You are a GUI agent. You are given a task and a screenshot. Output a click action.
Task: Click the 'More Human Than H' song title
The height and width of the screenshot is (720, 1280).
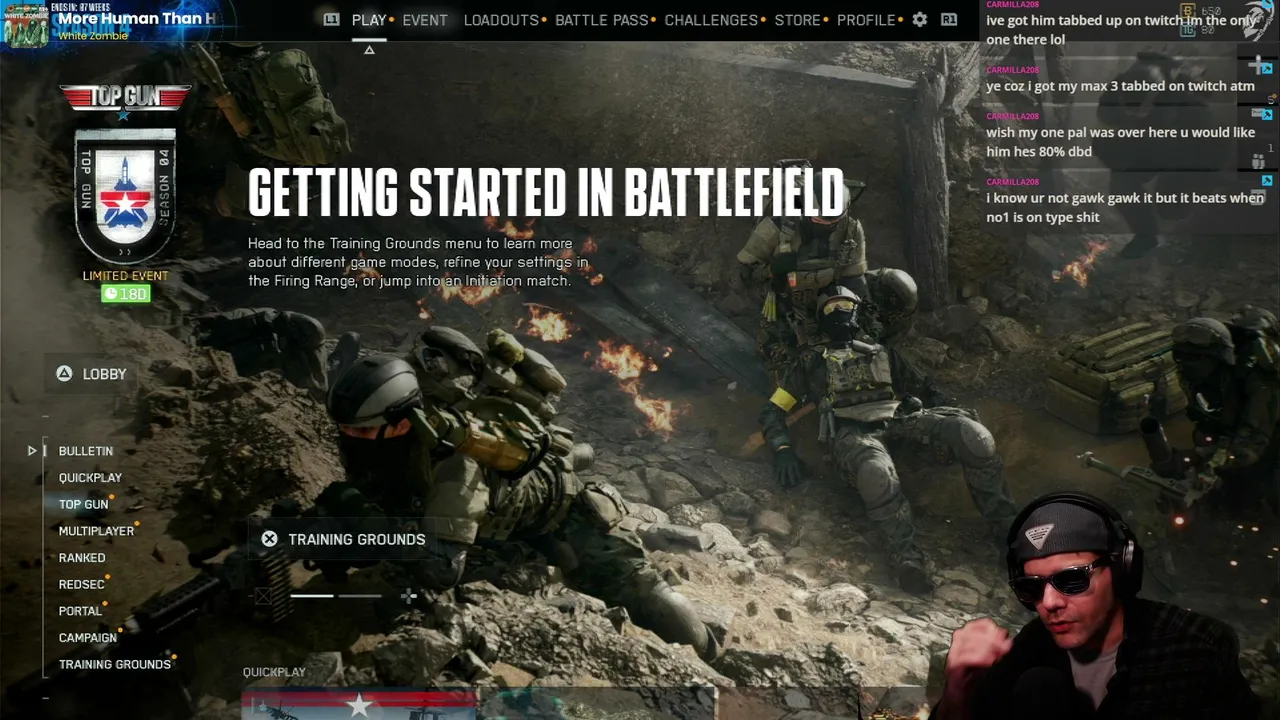click(137, 18)
